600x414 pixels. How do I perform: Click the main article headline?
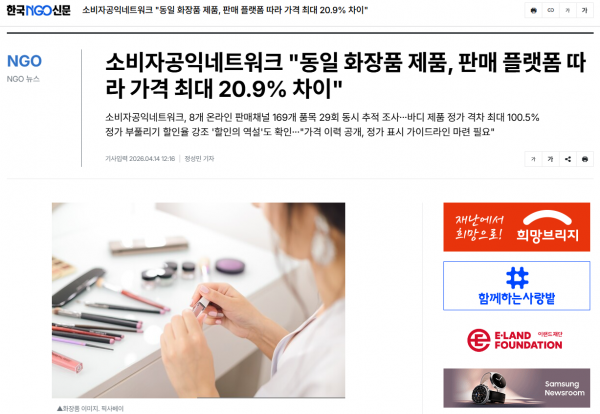tap(346, 75)
